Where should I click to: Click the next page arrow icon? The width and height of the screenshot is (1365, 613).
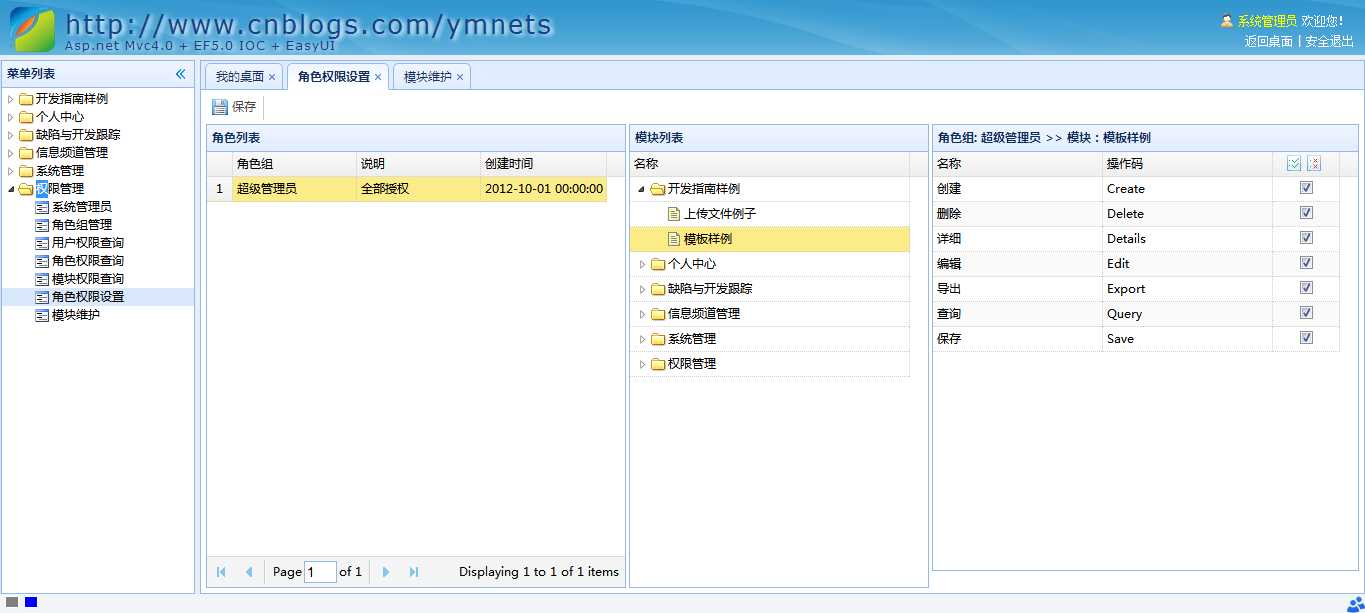click(x=386, y=571)
